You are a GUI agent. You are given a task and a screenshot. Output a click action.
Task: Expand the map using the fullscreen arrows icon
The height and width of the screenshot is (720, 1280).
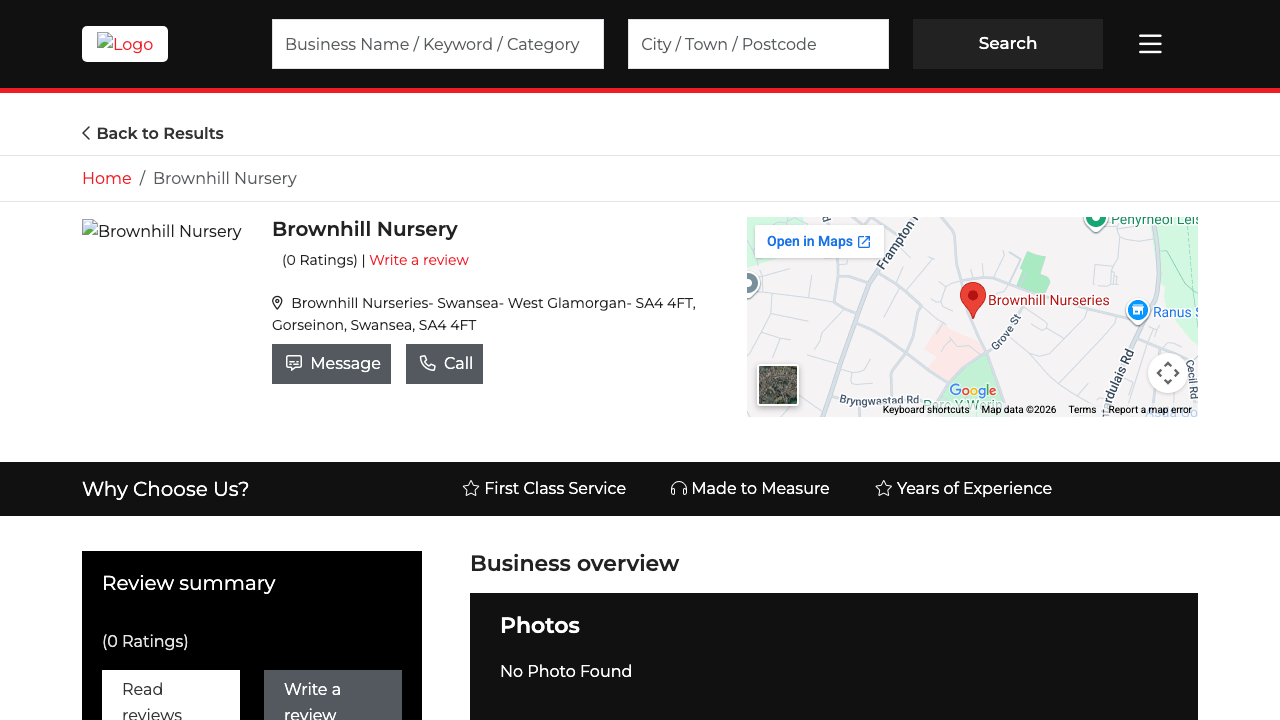[x=1167, y=372]
